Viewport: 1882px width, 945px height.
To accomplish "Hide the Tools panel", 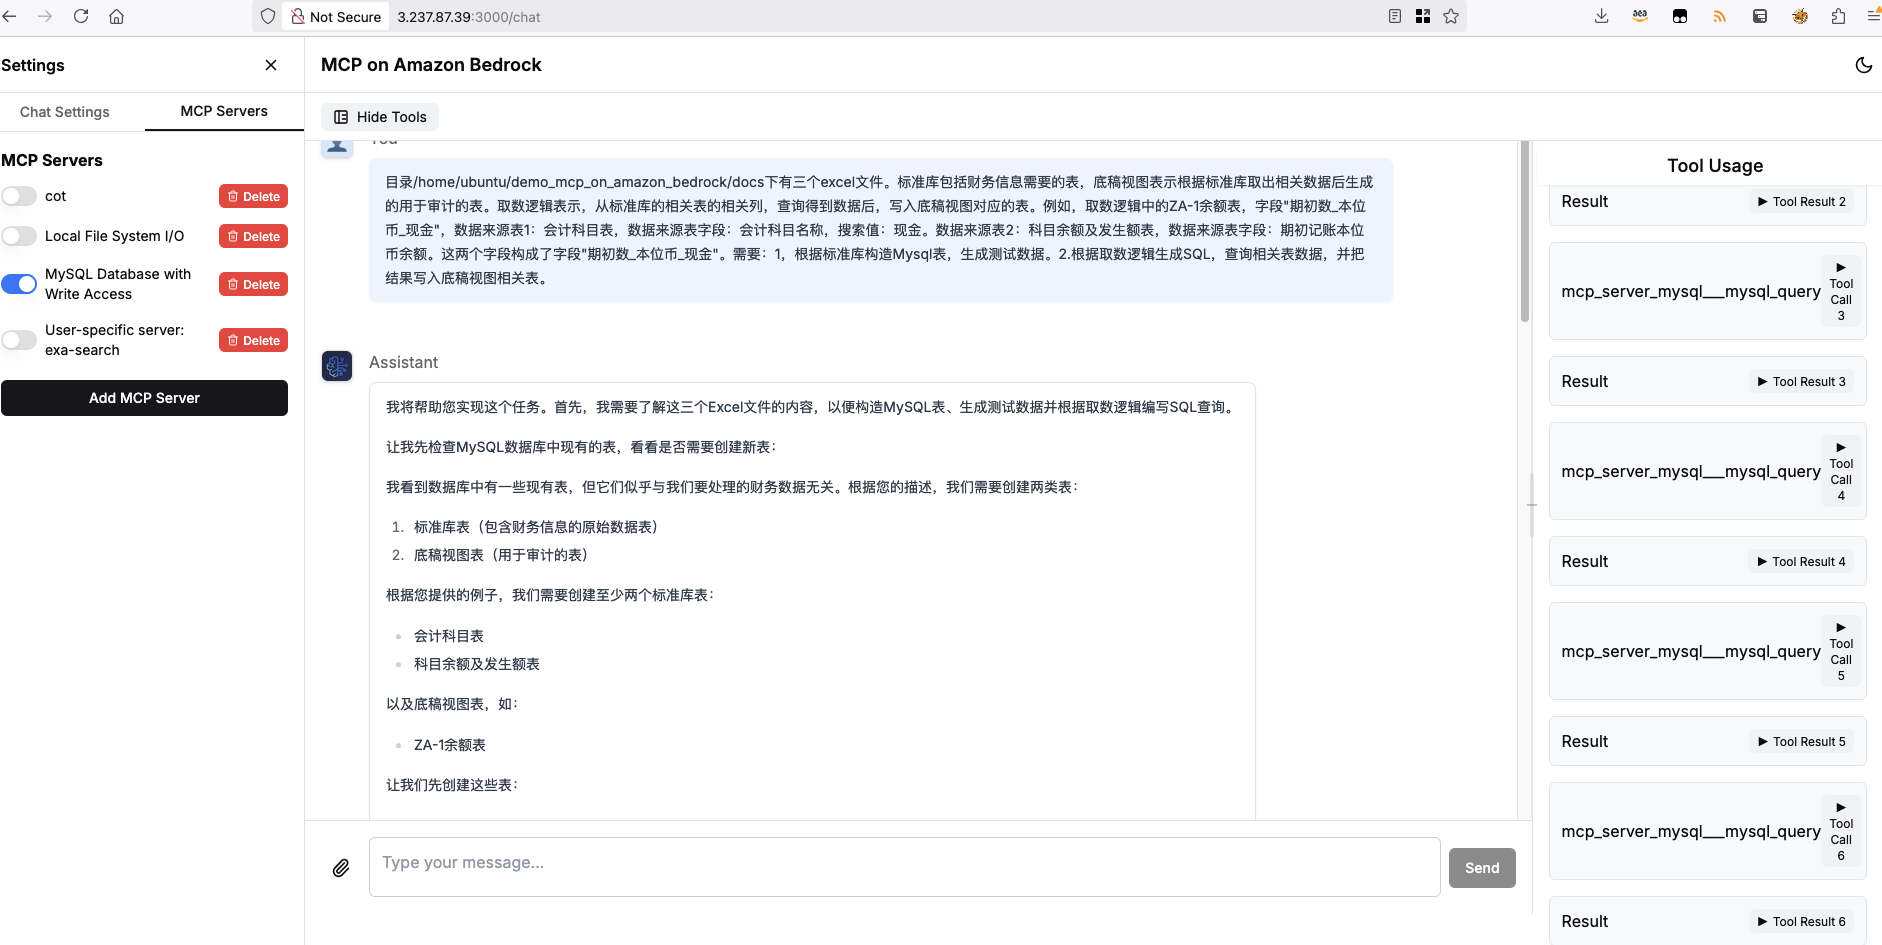I will pyautogui.click(x=380, y=117).
